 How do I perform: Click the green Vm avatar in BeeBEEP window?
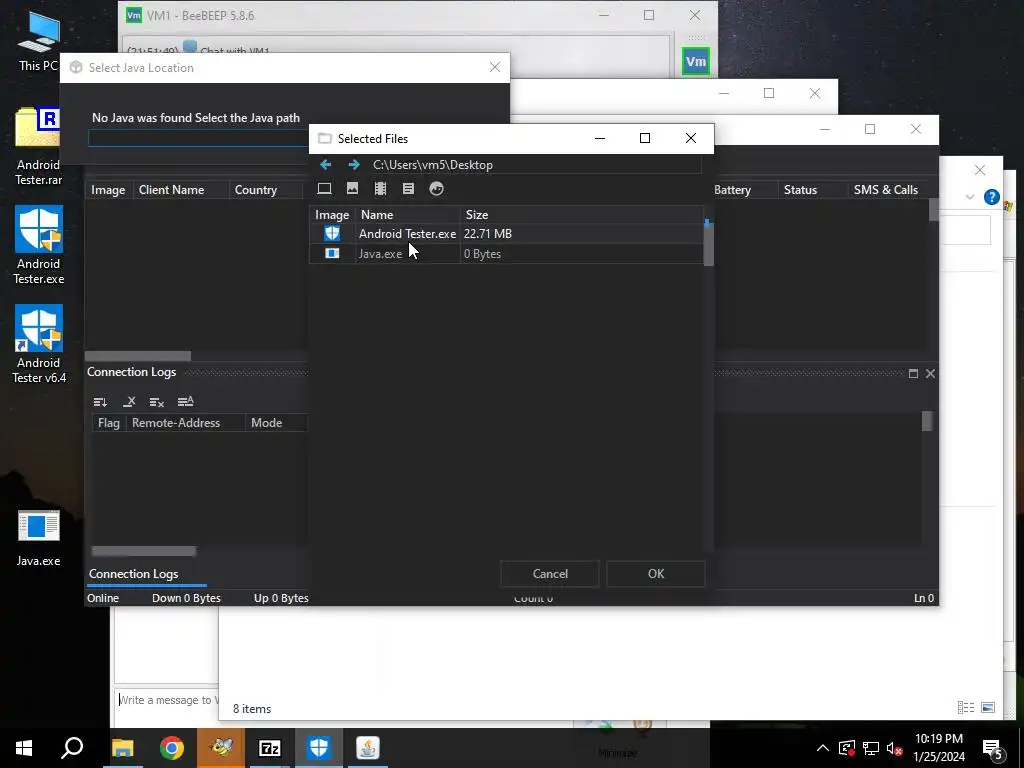(696, 61)
